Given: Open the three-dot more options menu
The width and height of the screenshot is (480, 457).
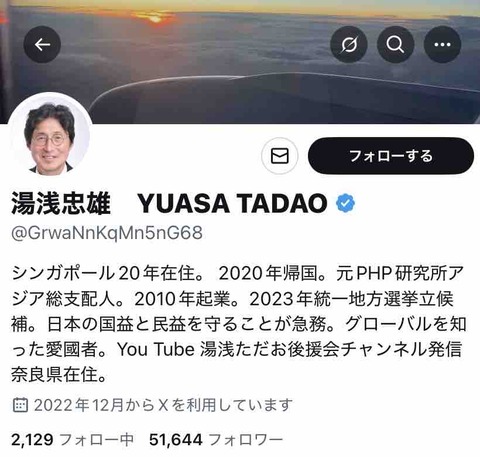Looking at the screenshot, I should coord(442,44).
